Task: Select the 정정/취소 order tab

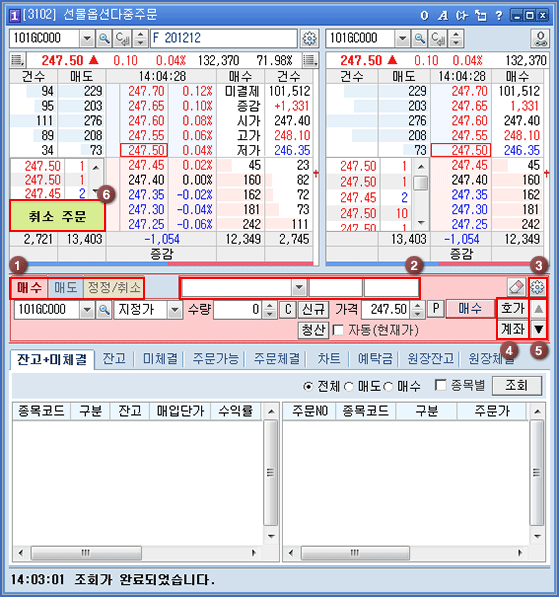Action: click(x=114, y=287)
